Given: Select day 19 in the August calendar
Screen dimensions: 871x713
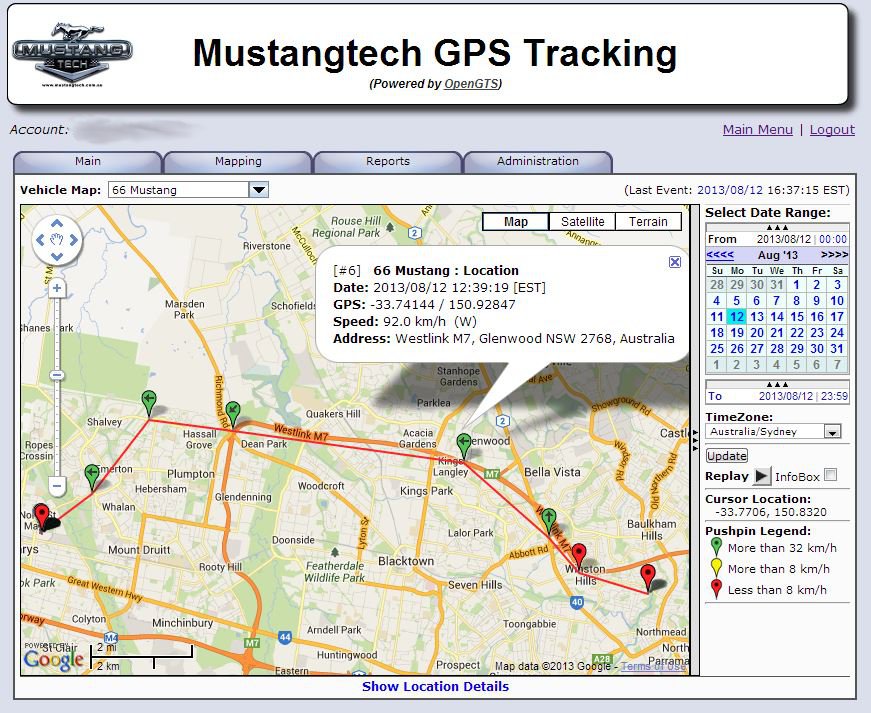Looking at the screenshot, I should (737, 333).
